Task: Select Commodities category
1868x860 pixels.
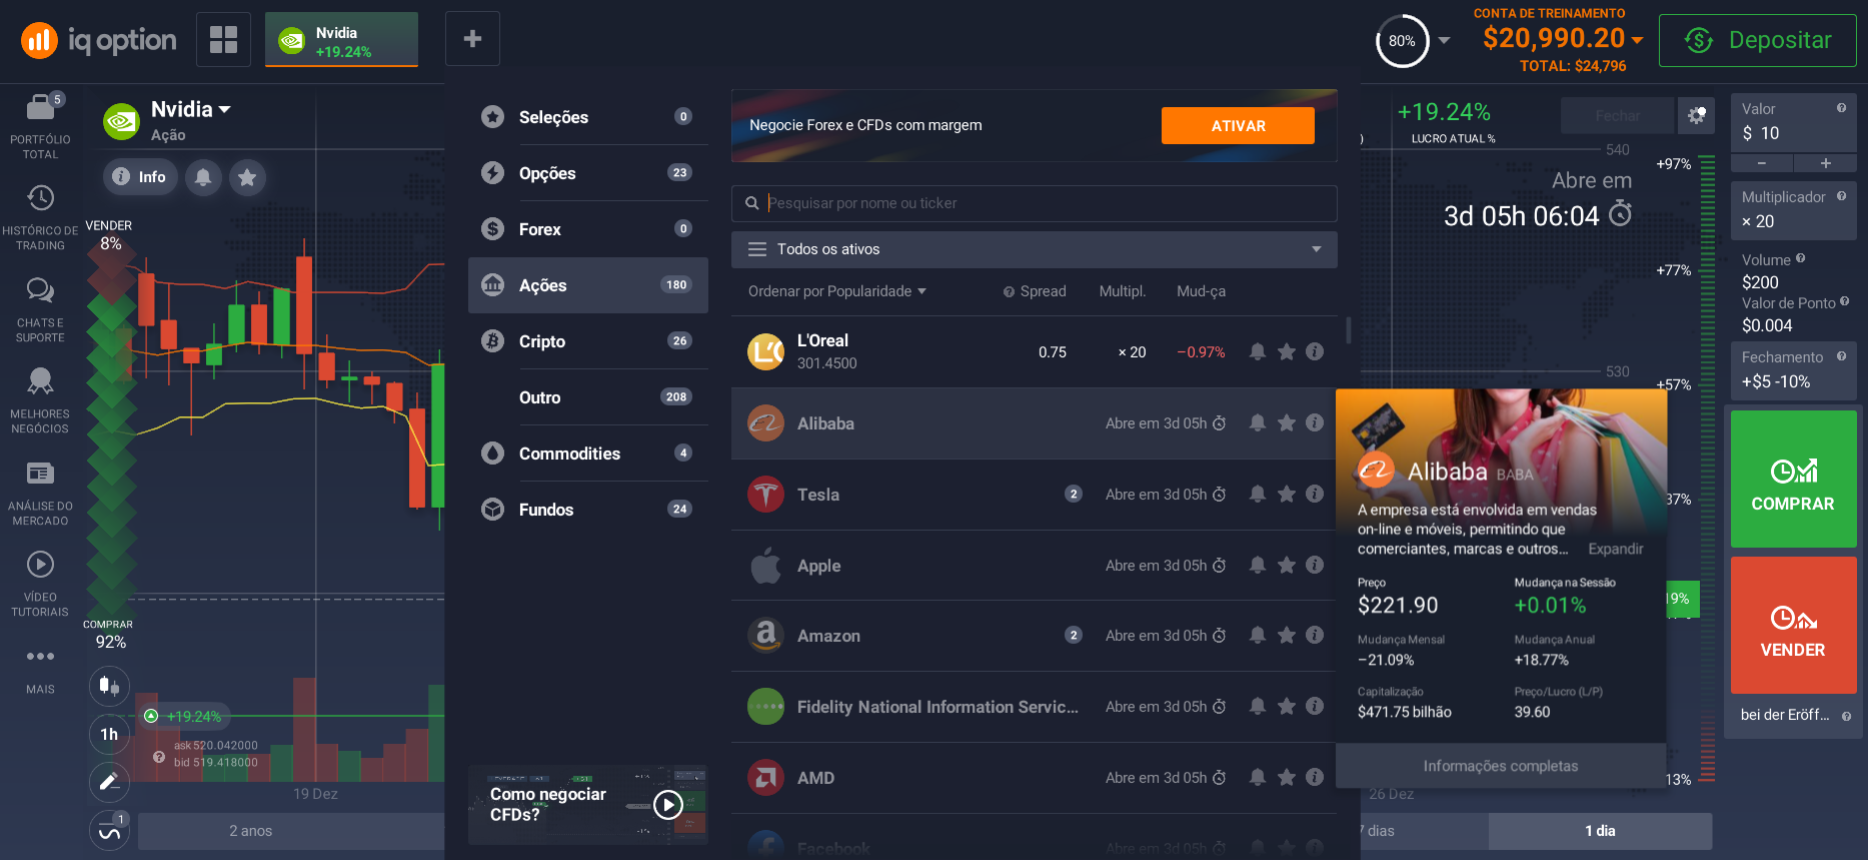Action: tap(588, 453)
